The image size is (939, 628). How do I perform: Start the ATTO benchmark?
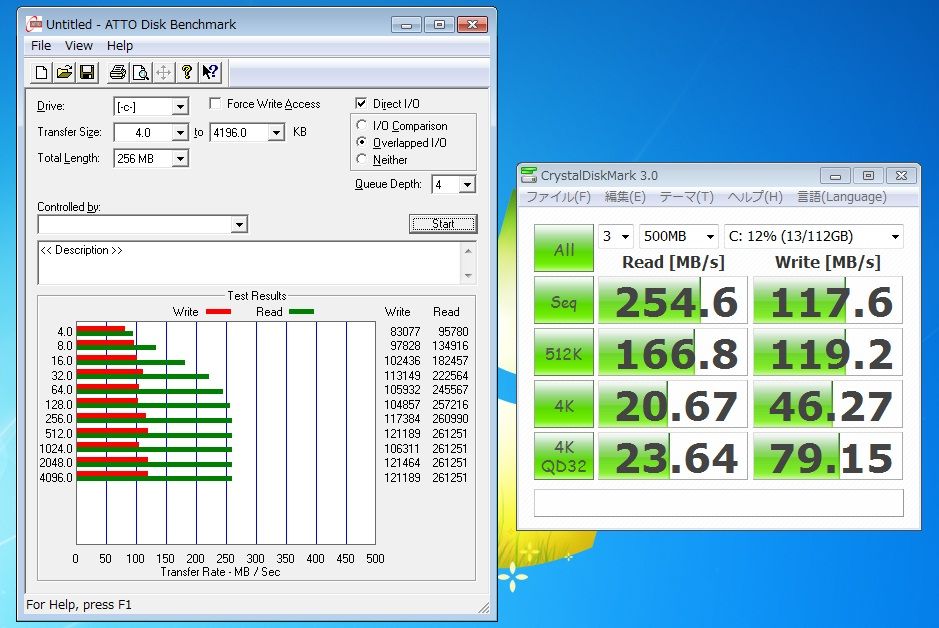pyautogui.click(x=443, y=224)
